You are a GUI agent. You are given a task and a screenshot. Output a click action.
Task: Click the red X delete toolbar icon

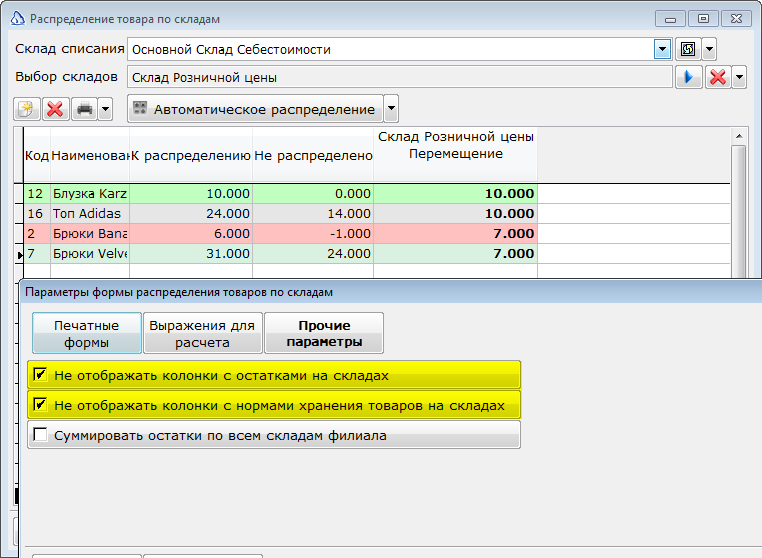pyautogui.click(x=55, y=109)
